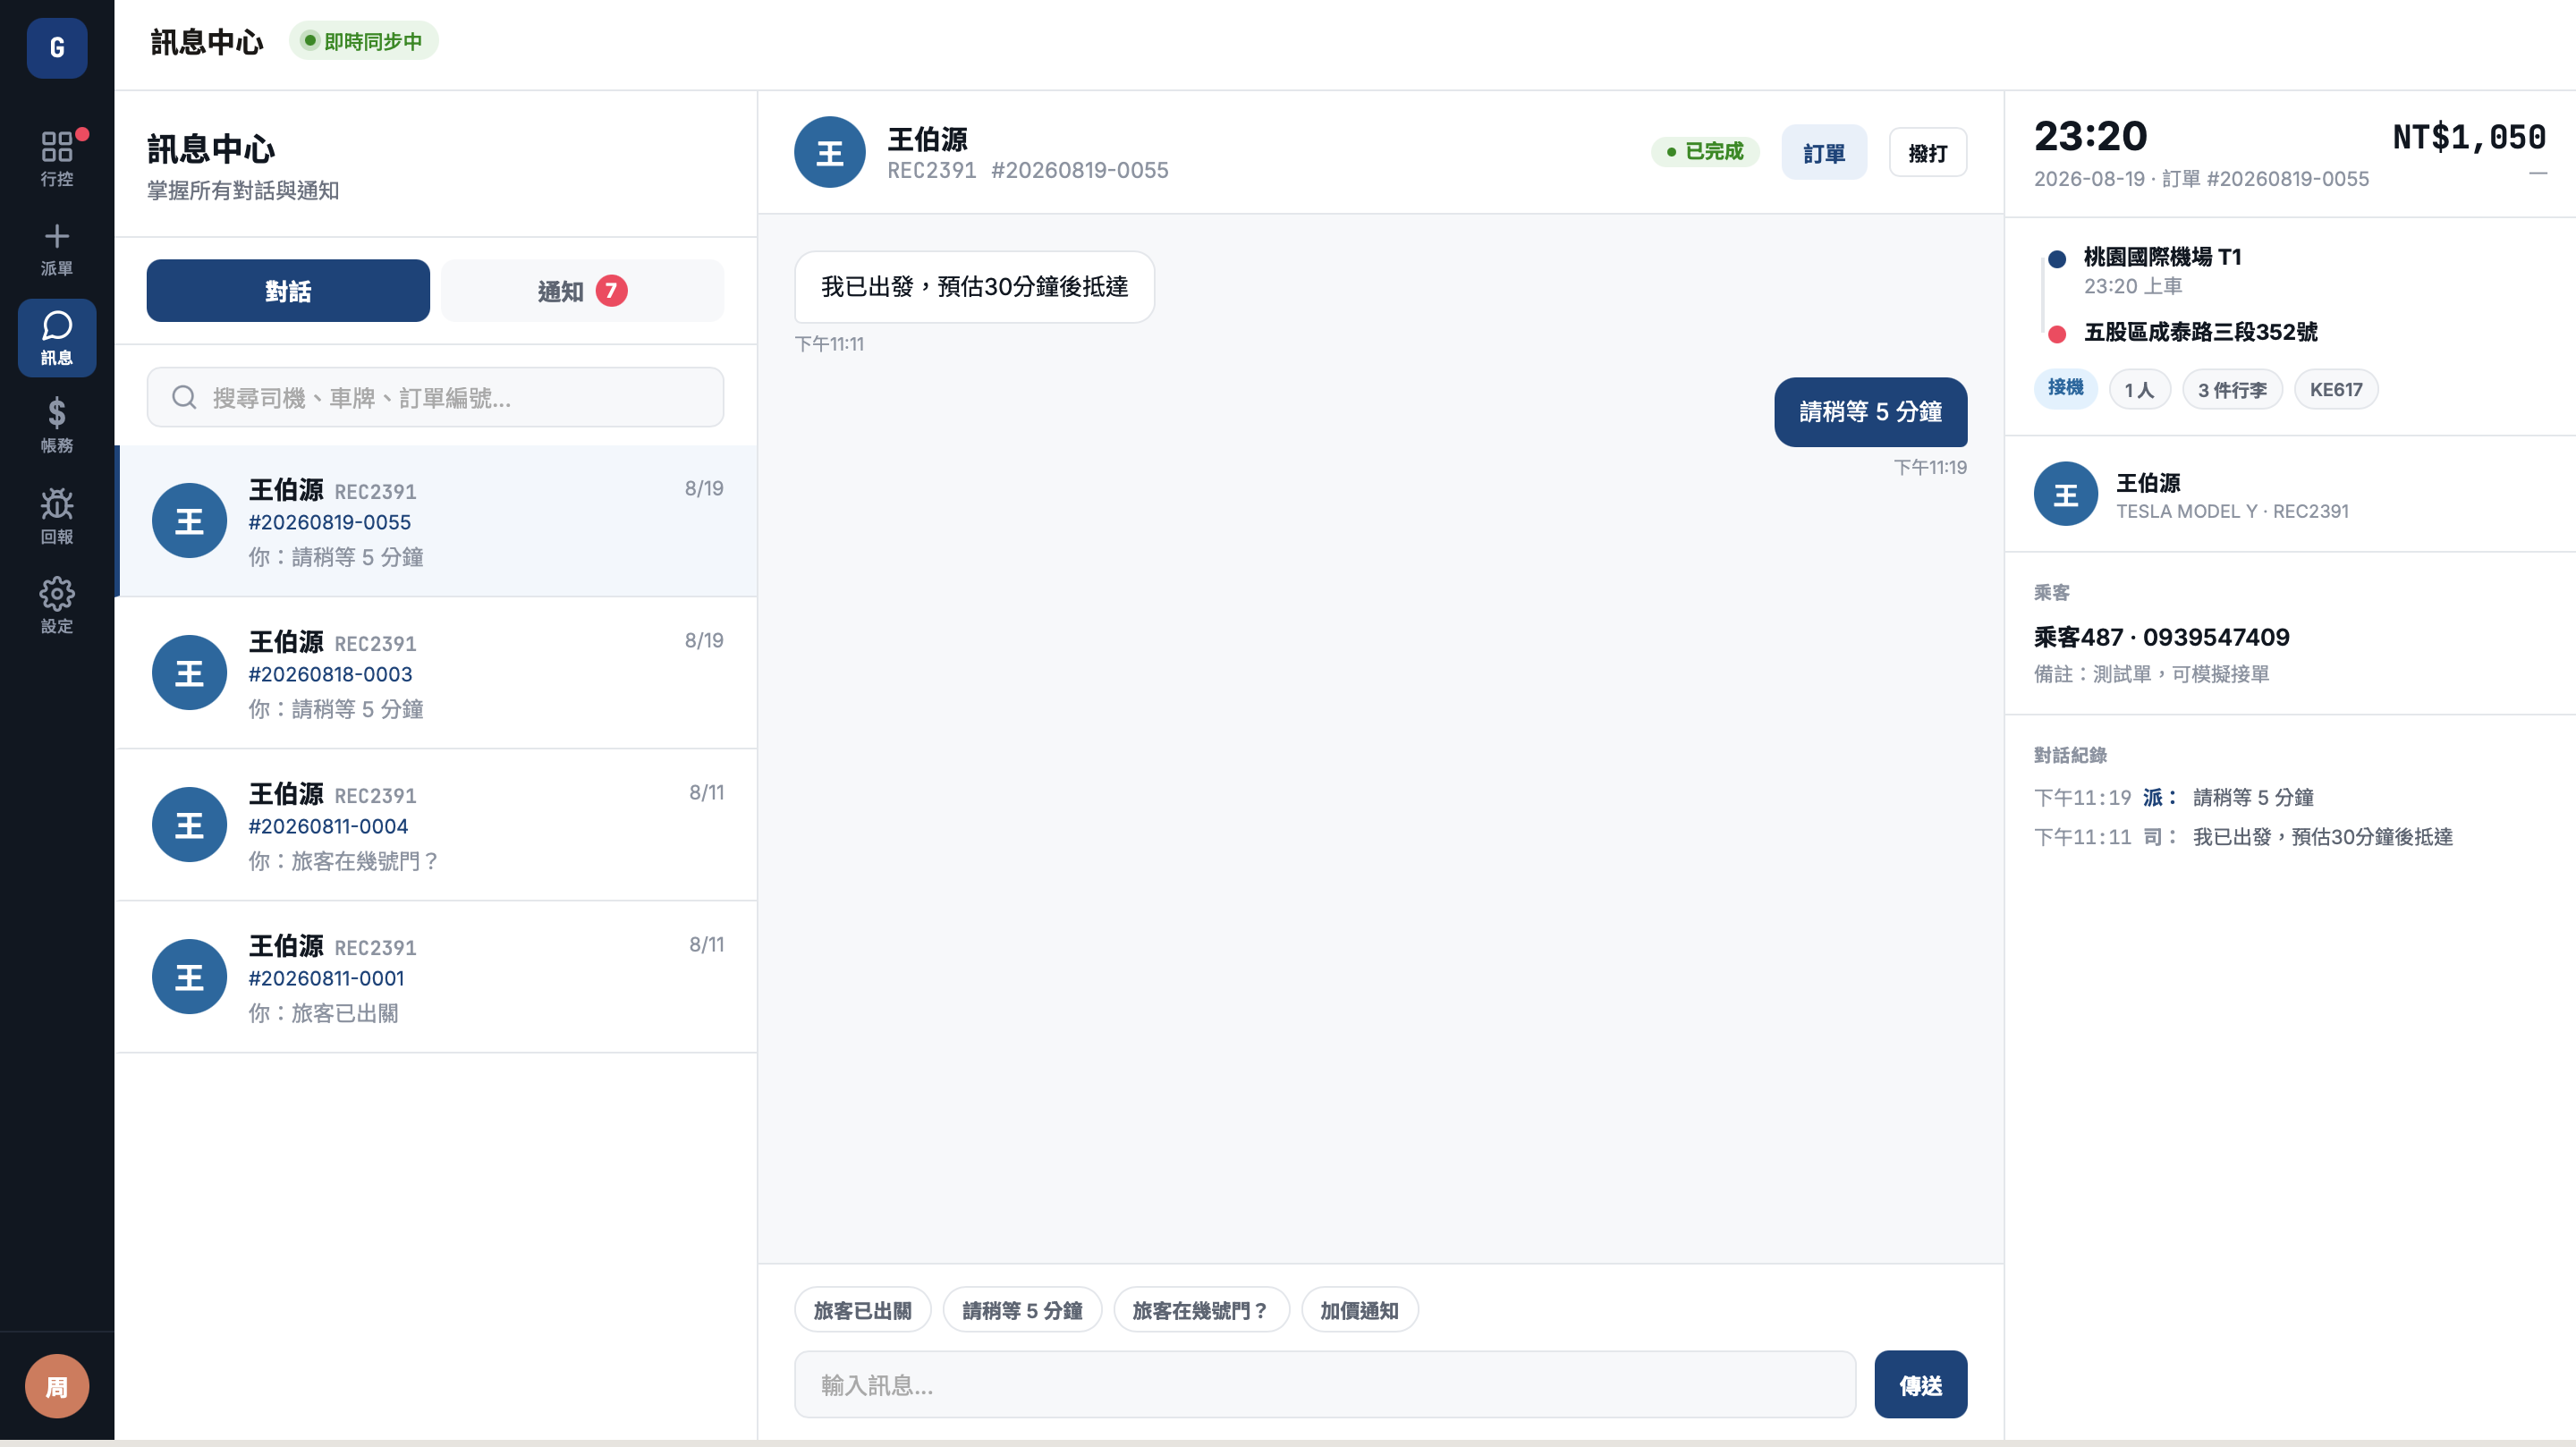Switch to the 通知 tab

[582, 291]
